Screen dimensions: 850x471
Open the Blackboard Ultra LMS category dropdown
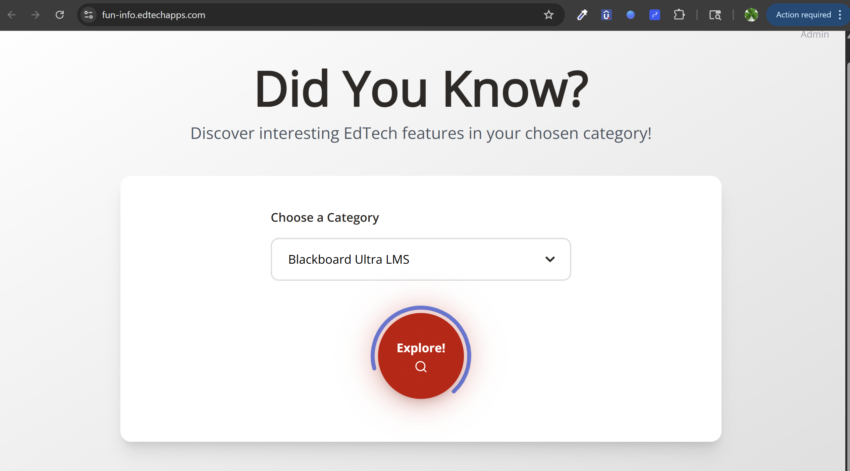[x=421, y=259]
